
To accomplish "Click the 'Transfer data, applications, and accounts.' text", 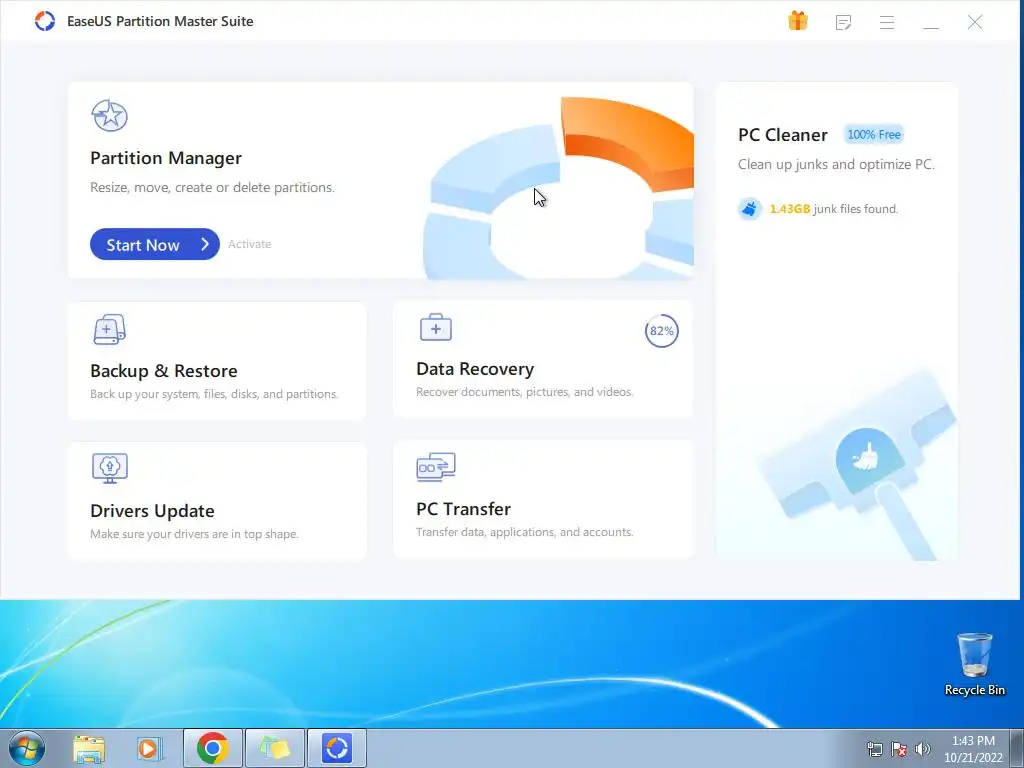I will tap(524, 532).
